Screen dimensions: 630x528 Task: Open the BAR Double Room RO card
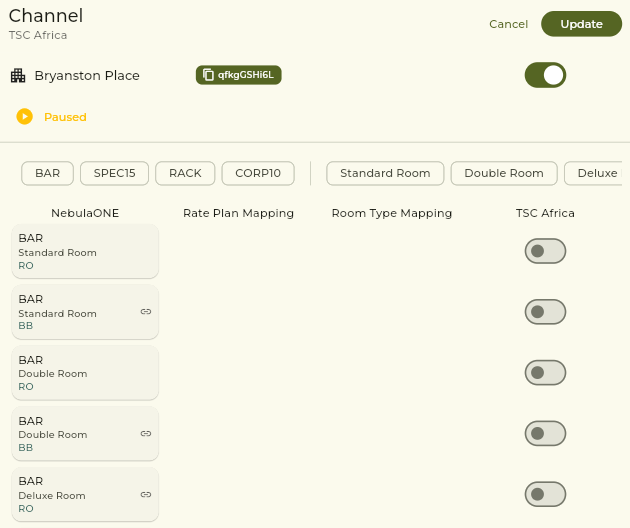(x=85, y=372)
